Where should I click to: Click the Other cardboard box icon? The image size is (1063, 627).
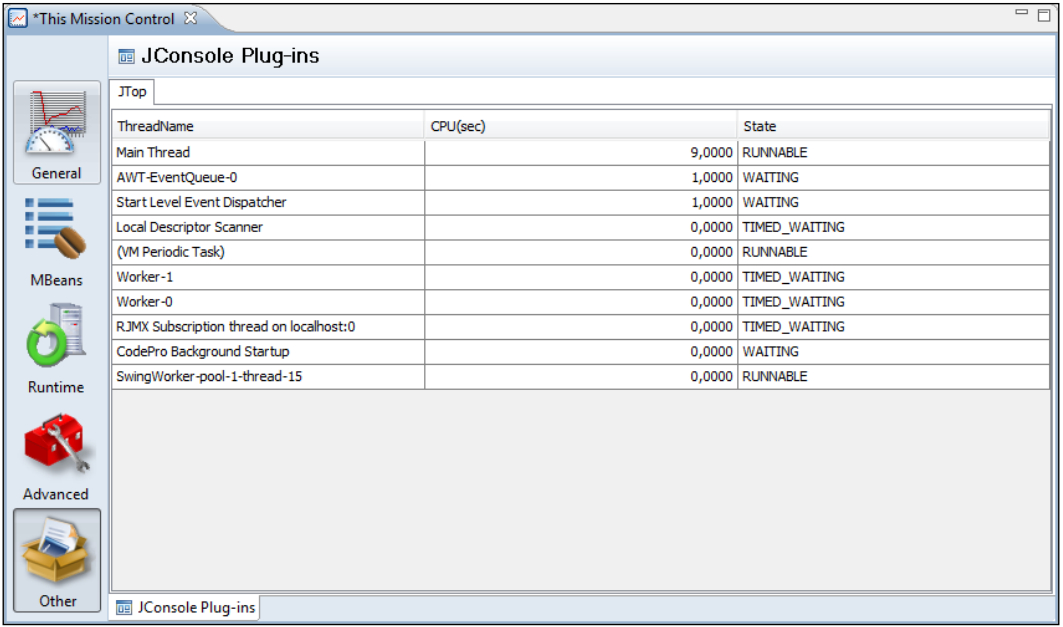[x=57, y=555]
